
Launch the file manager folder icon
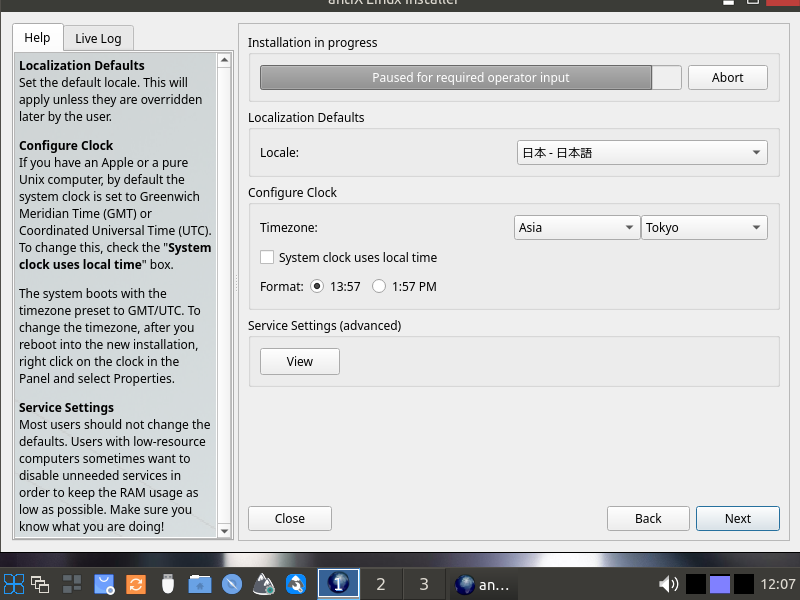point(200,584)
